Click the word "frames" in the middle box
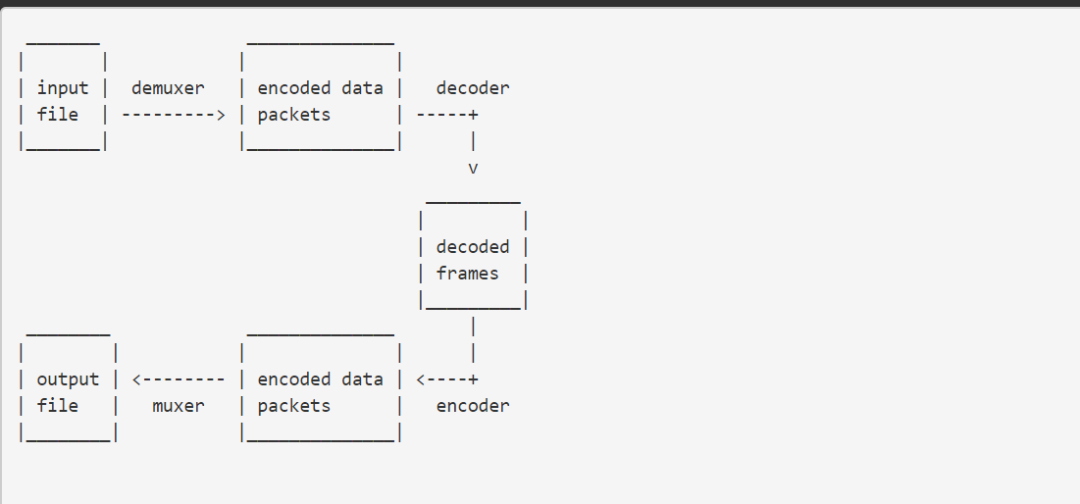 point(467,272)
